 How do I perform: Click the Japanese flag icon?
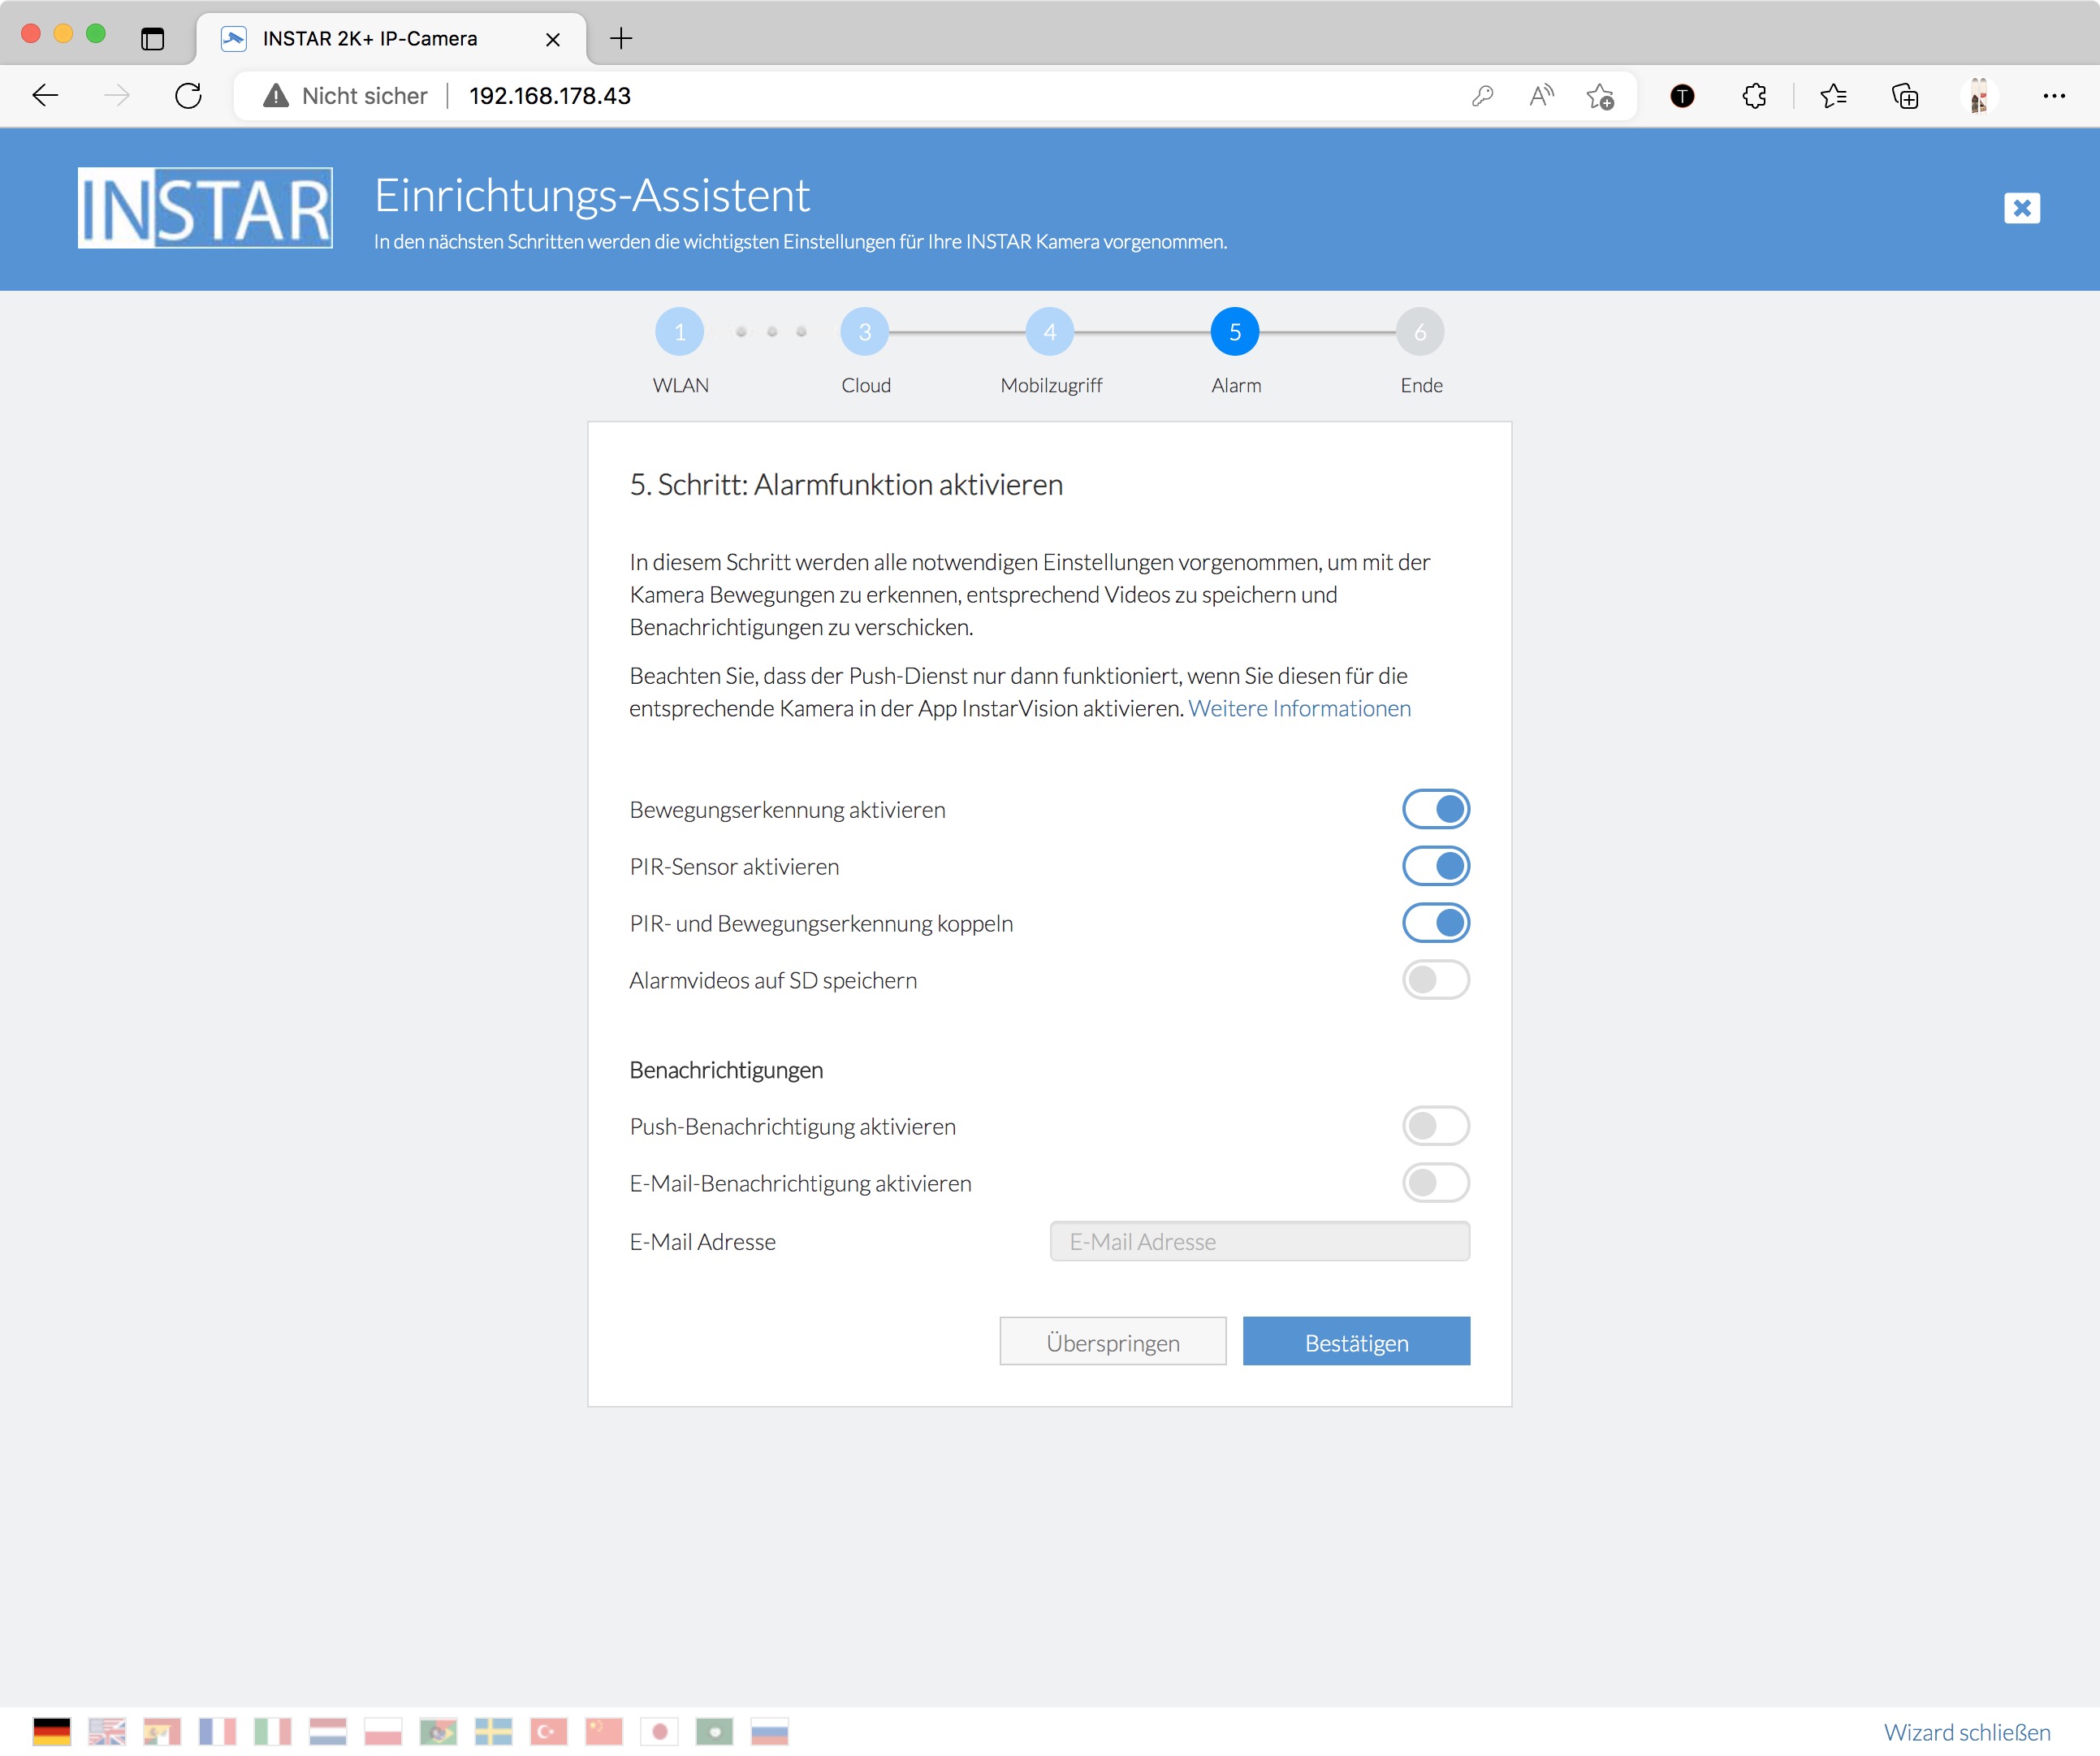(x=659, y=1731)
